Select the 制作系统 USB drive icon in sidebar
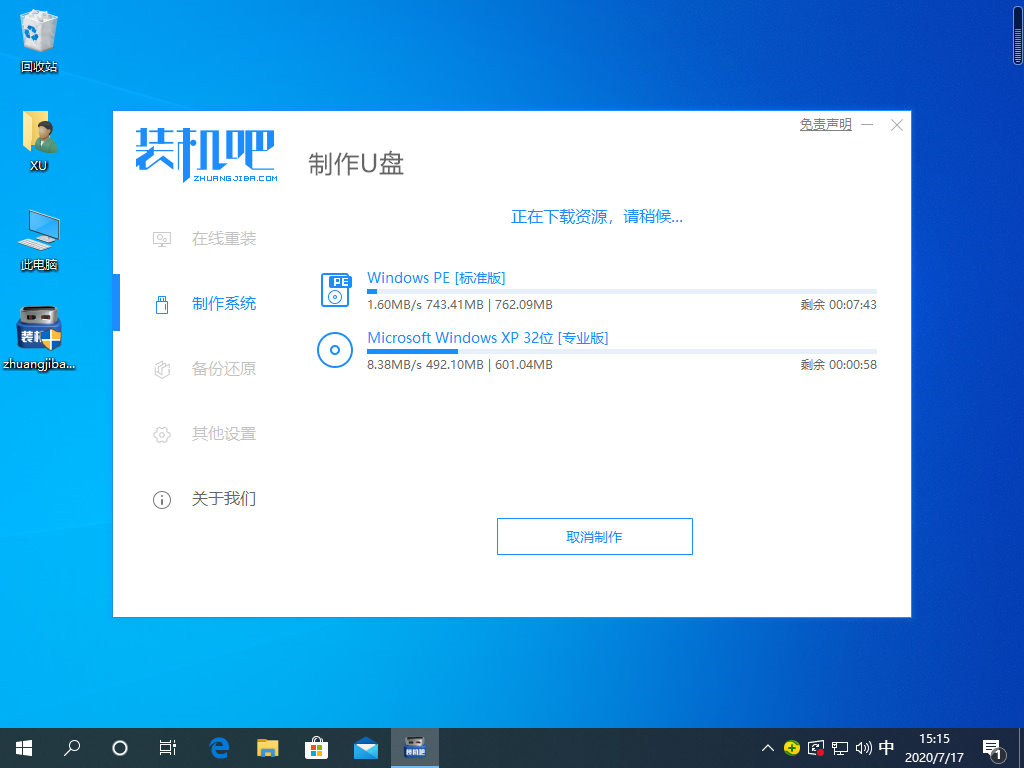Screen dimensions: 1024x768 162,304
